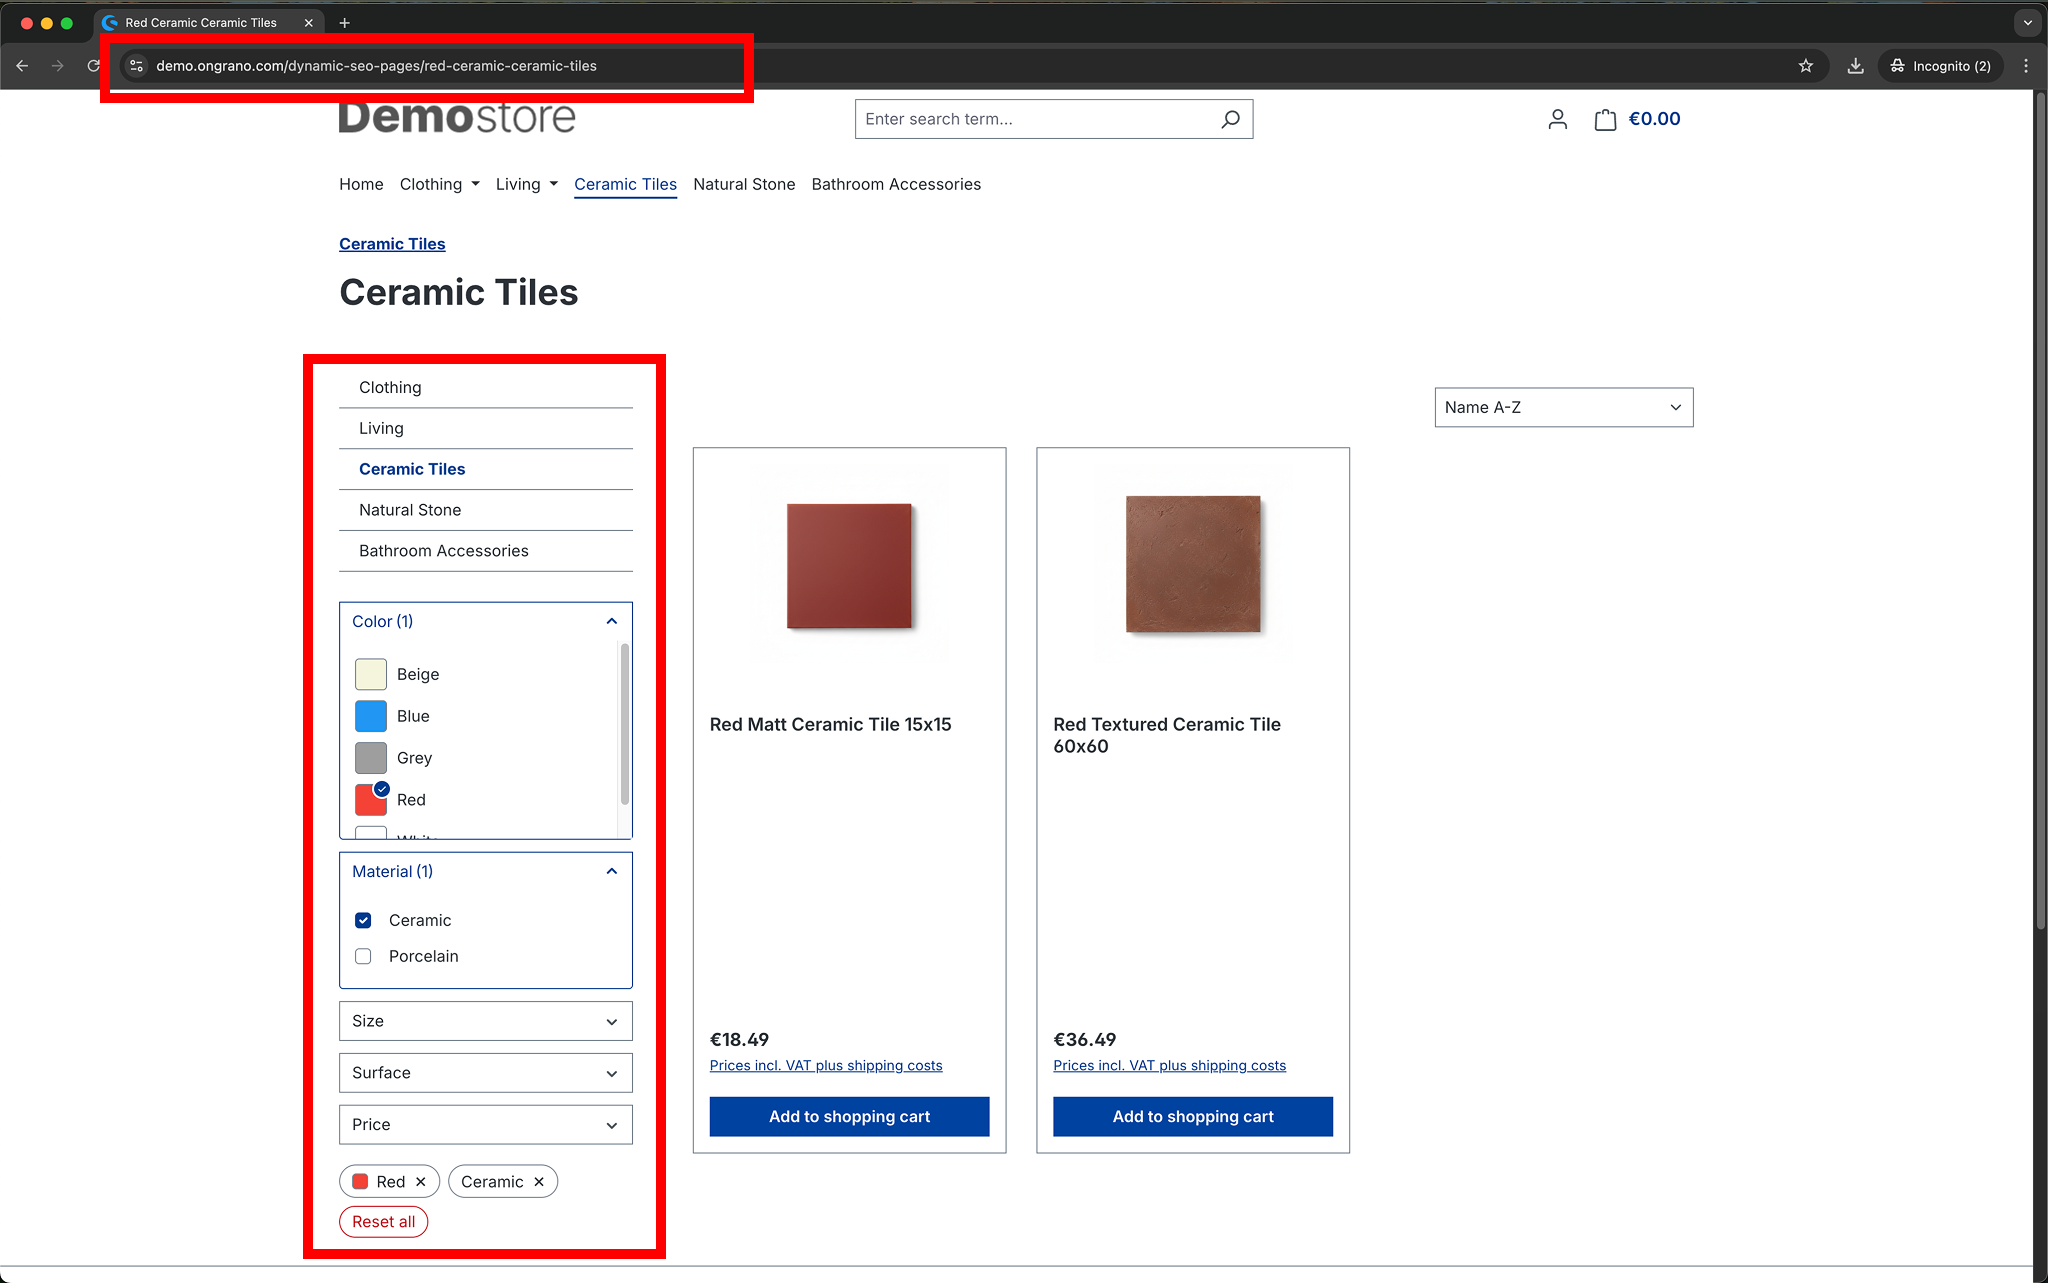This screenshot has height=1283, width=2048.
Task: Click the Demostore logo
Action: tap(457, 117)
